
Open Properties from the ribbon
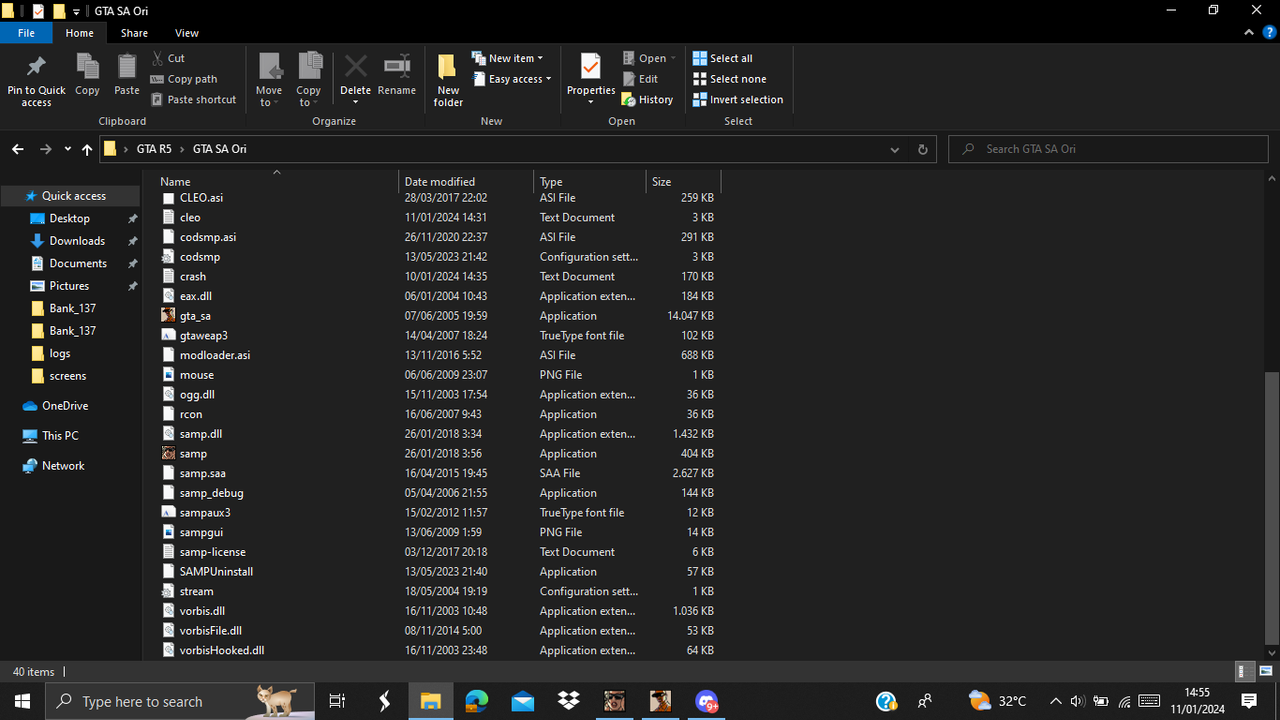click(x=591, y=80)
